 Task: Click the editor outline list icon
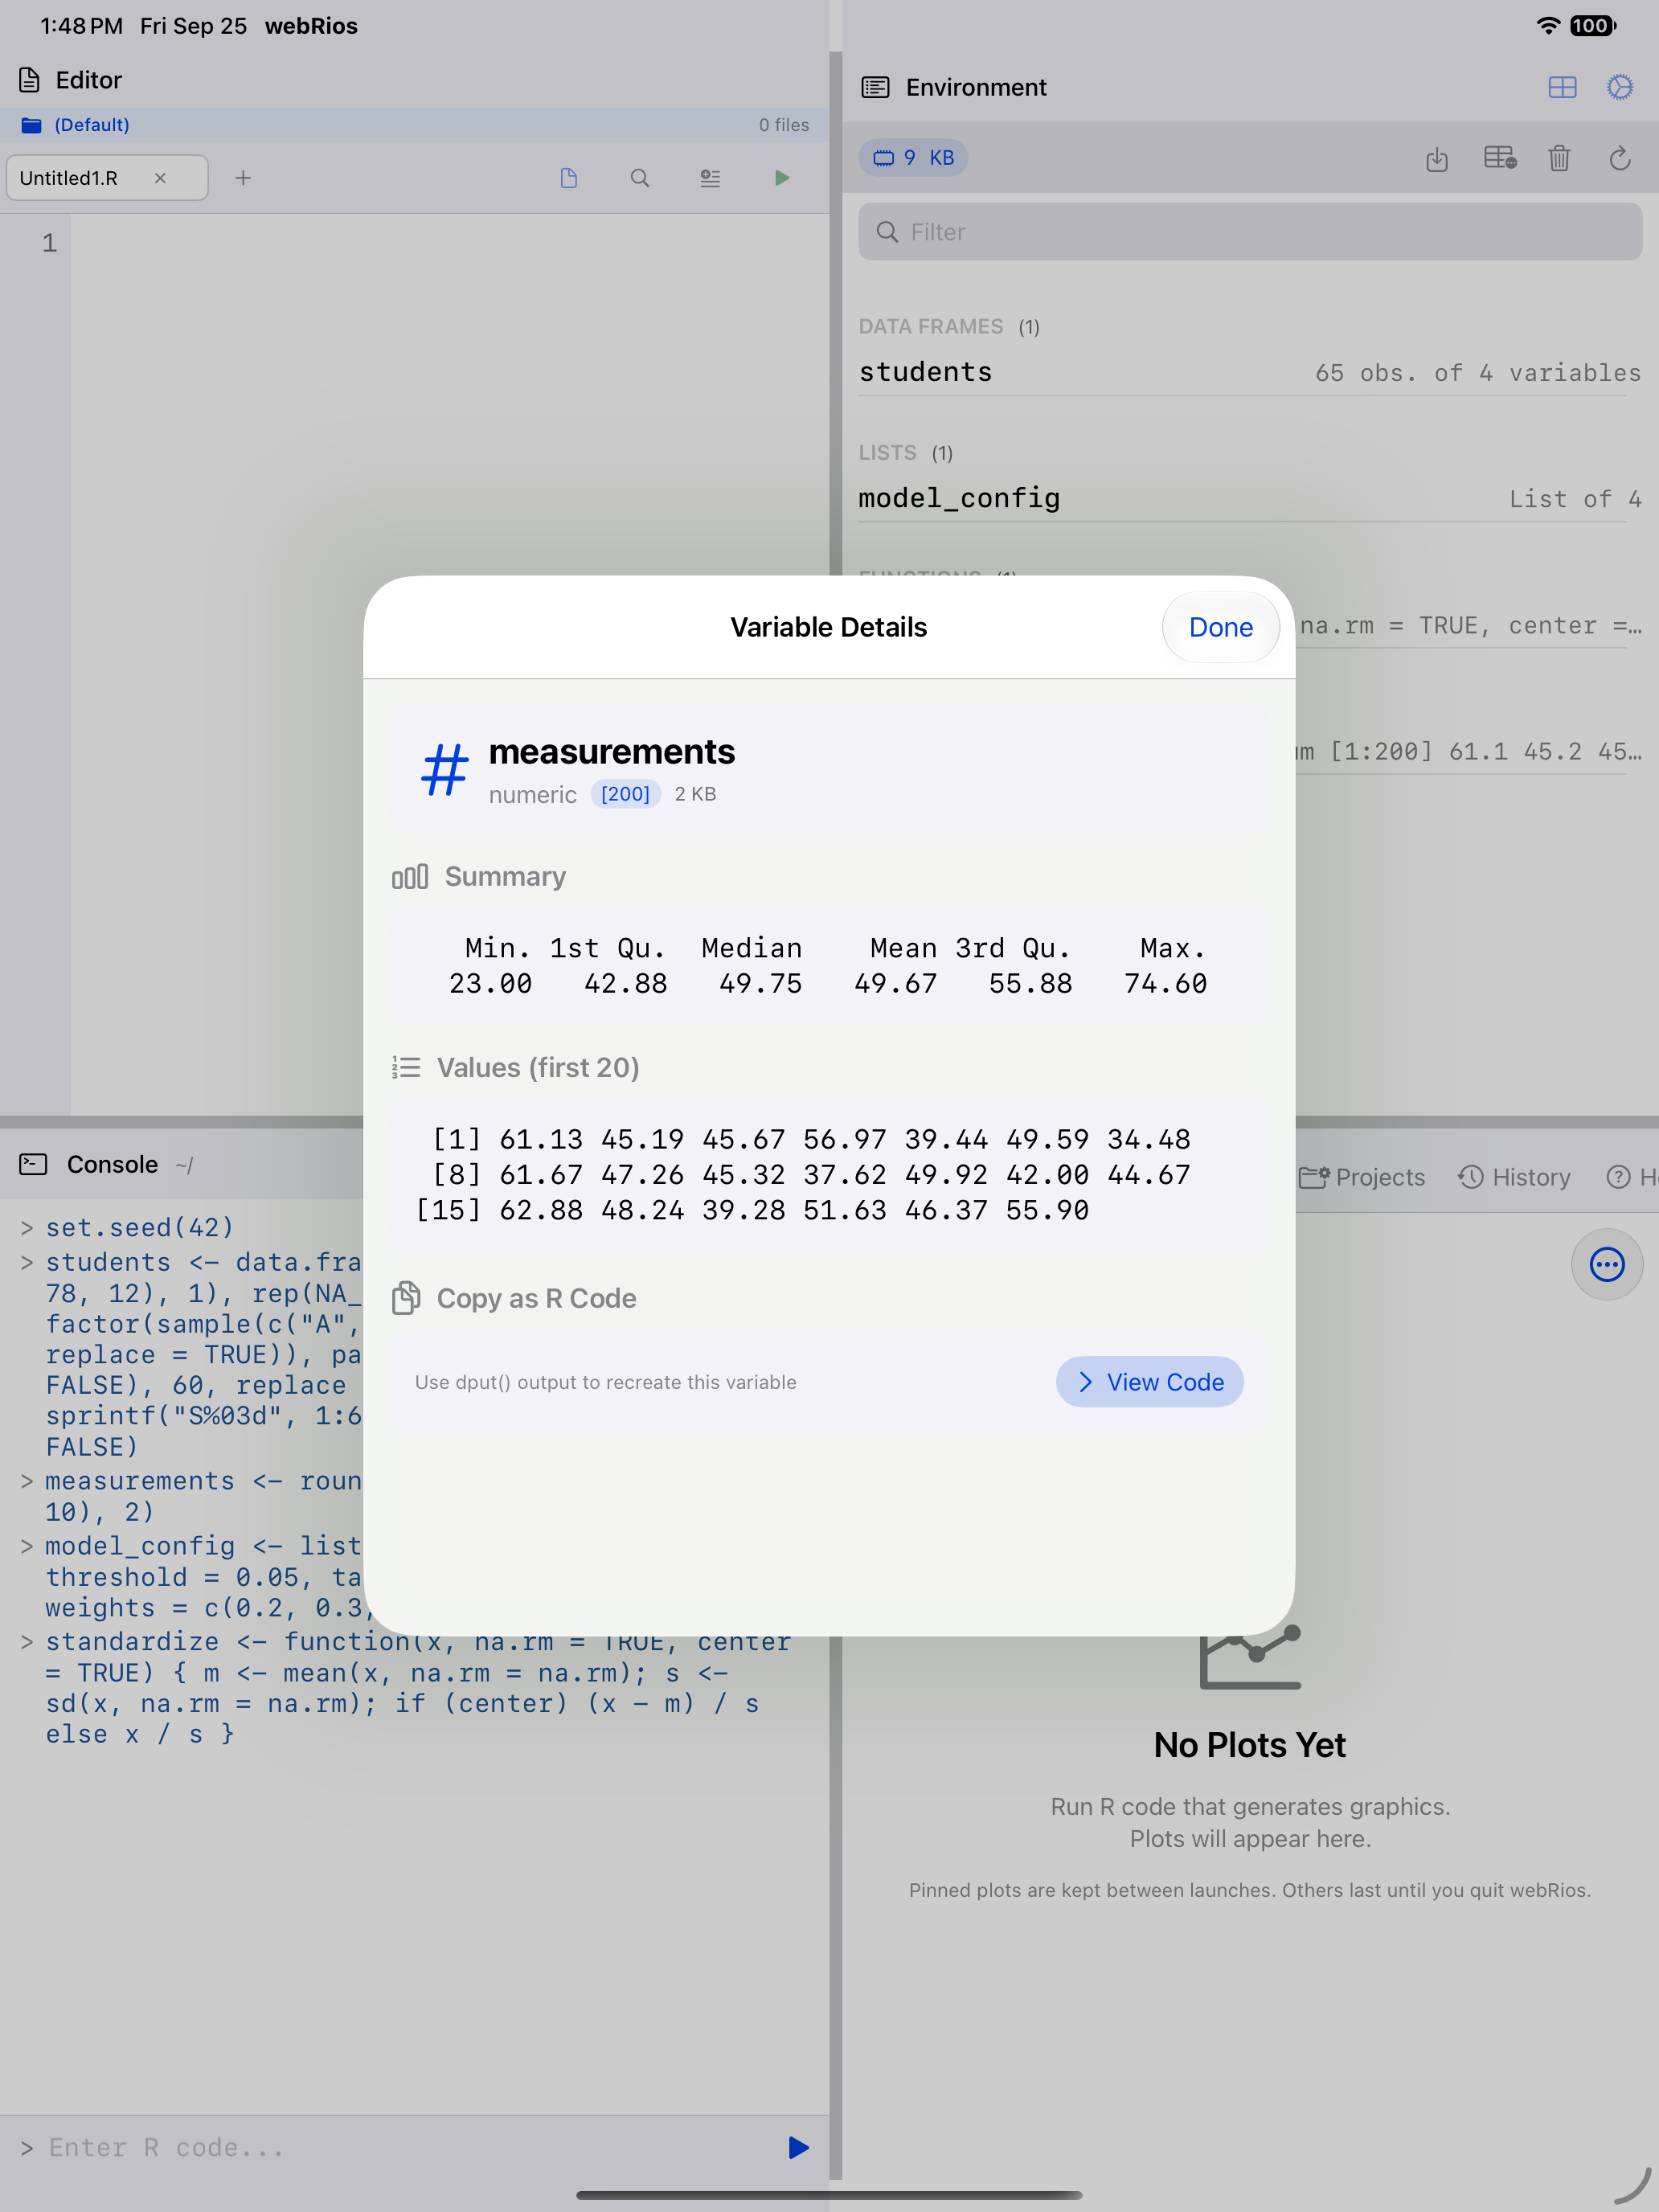pyautogui.click(x=710, y=178)
